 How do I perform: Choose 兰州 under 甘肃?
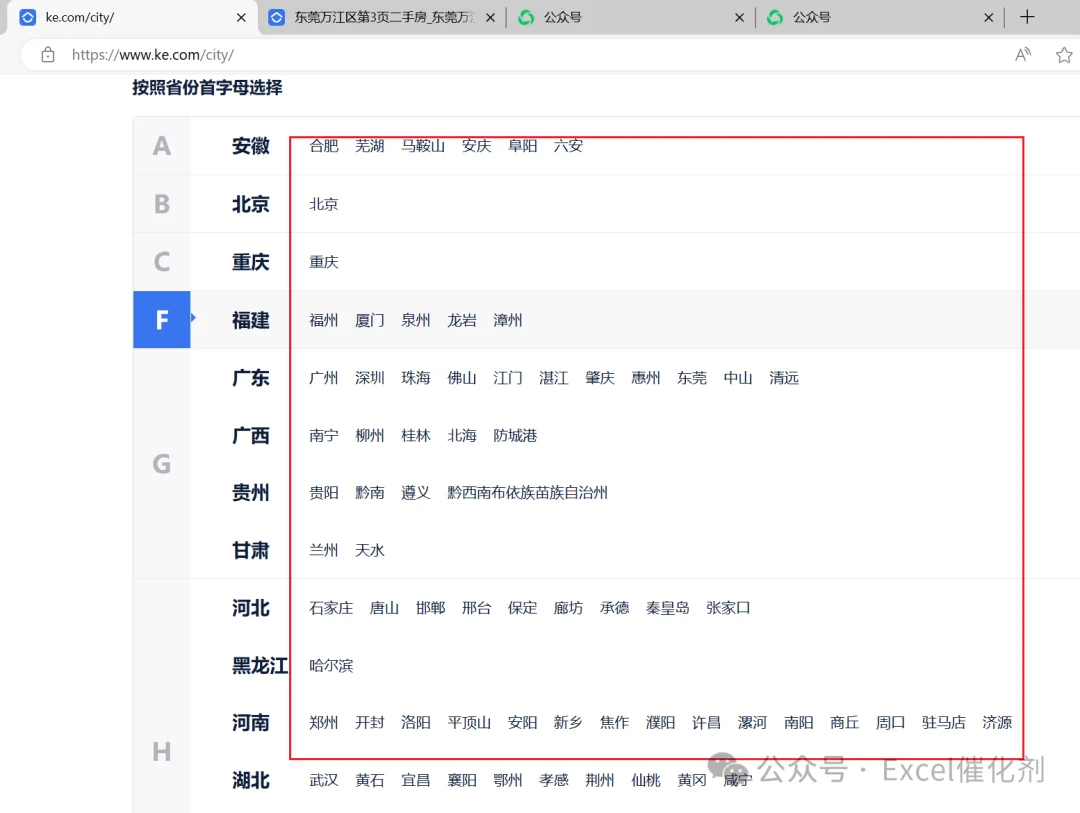[x=324, y=550]
